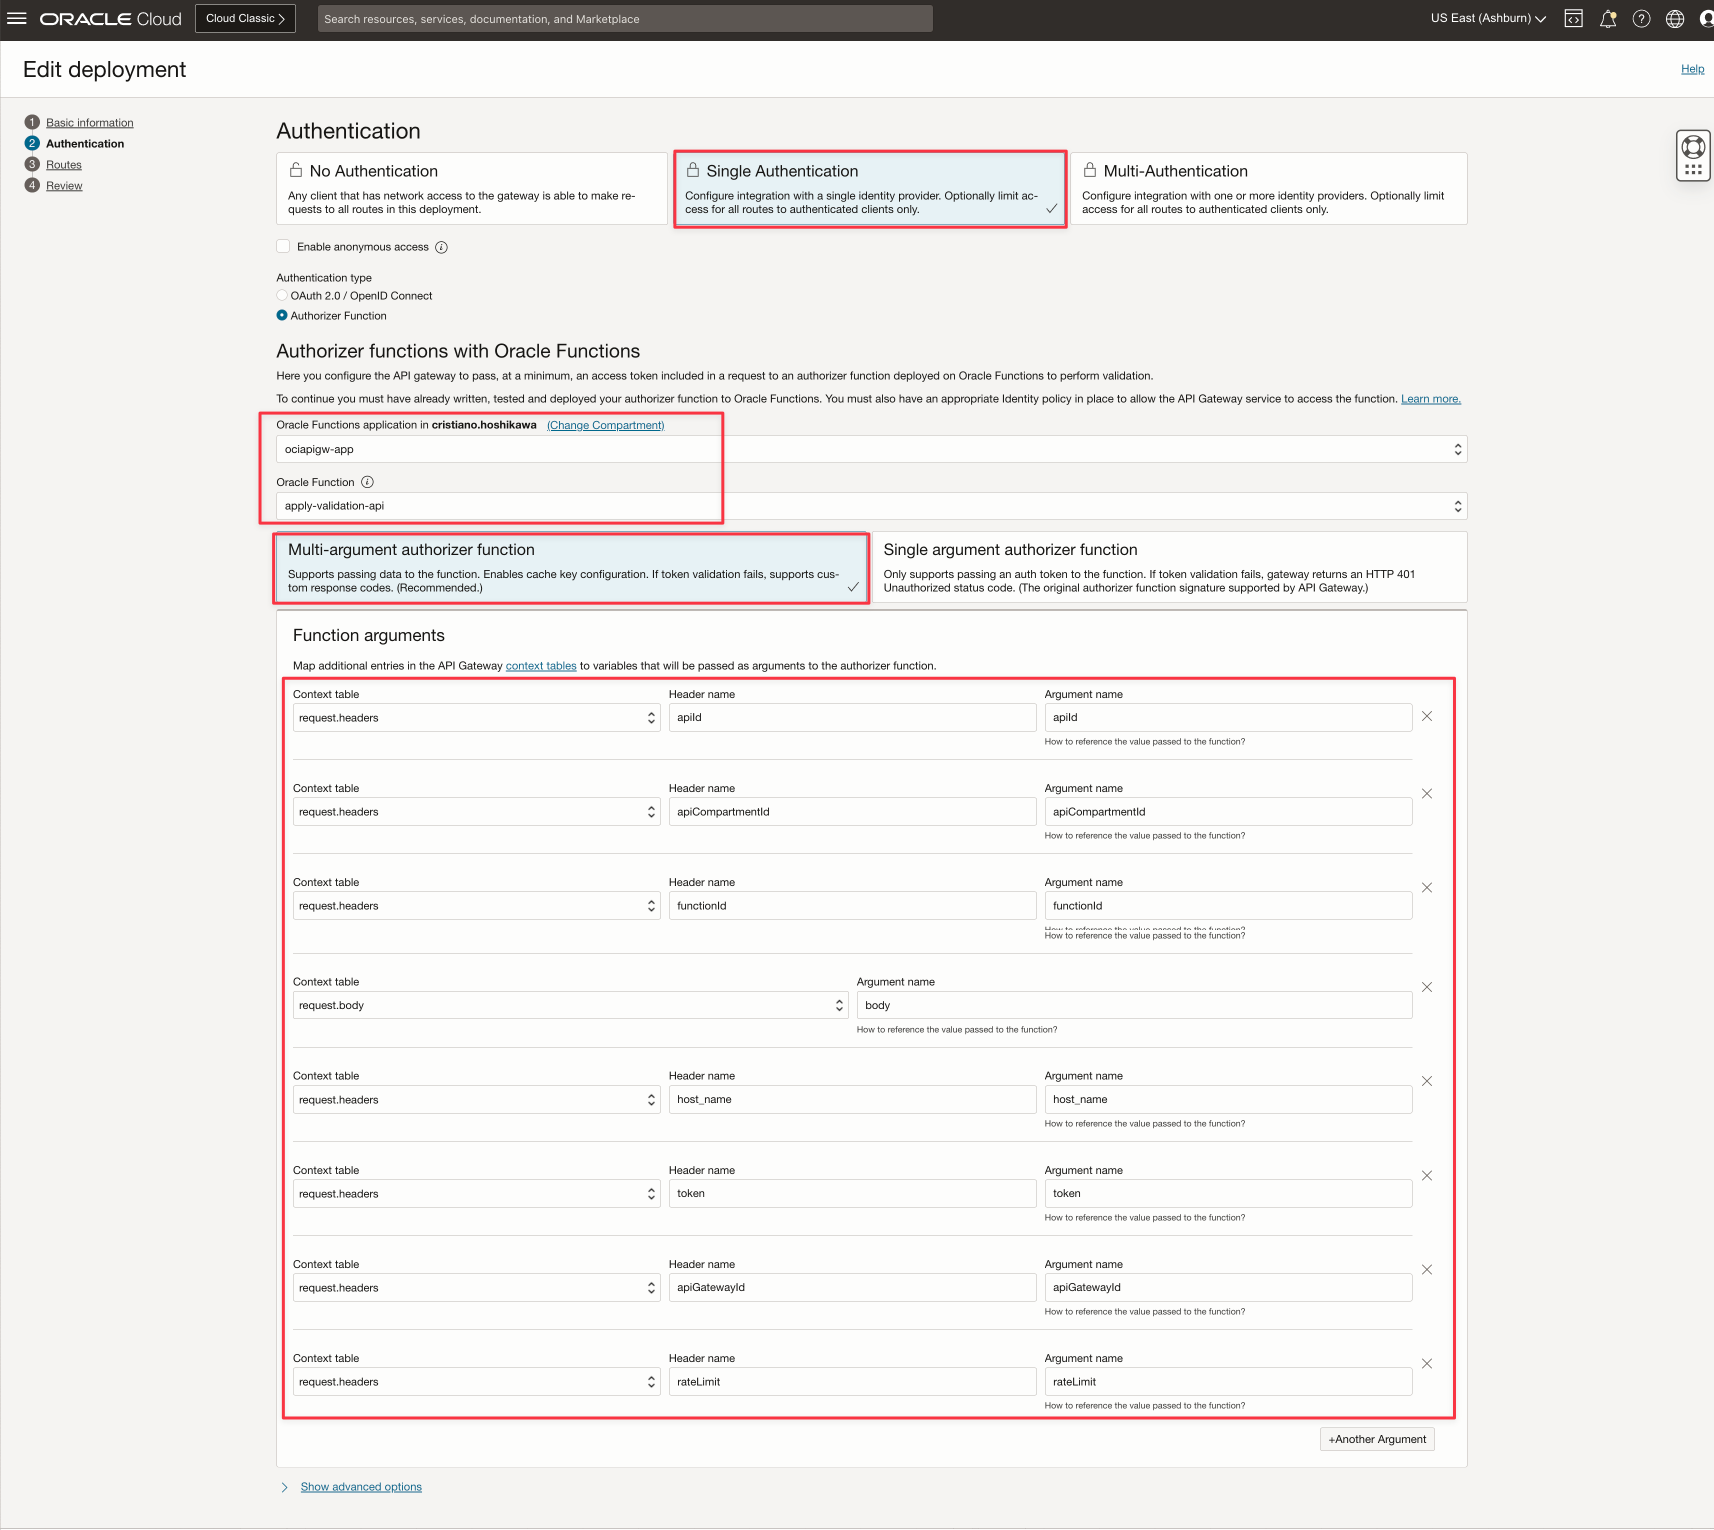
Task: Go to Basic information step
Action: [89, 123]
